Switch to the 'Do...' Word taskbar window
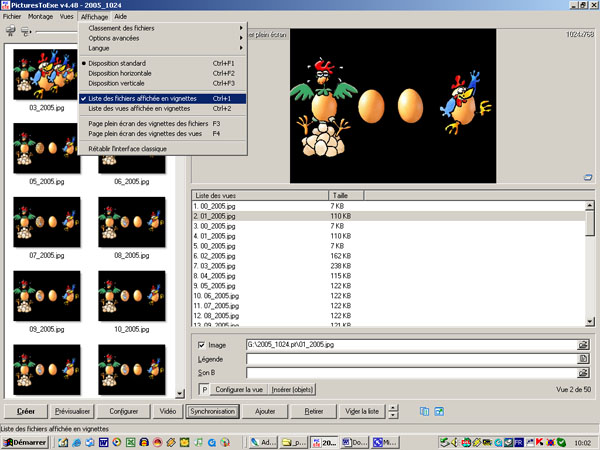Viewport: 600px width, 450px height. tap(354, 442)
